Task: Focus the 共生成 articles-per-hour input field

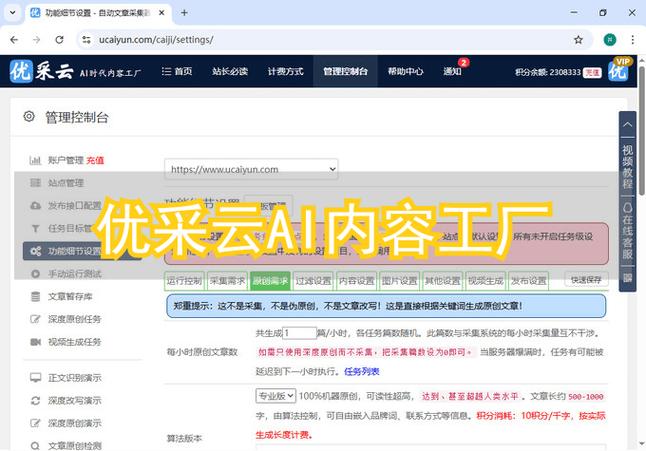Action: click(x=300, y=333)
